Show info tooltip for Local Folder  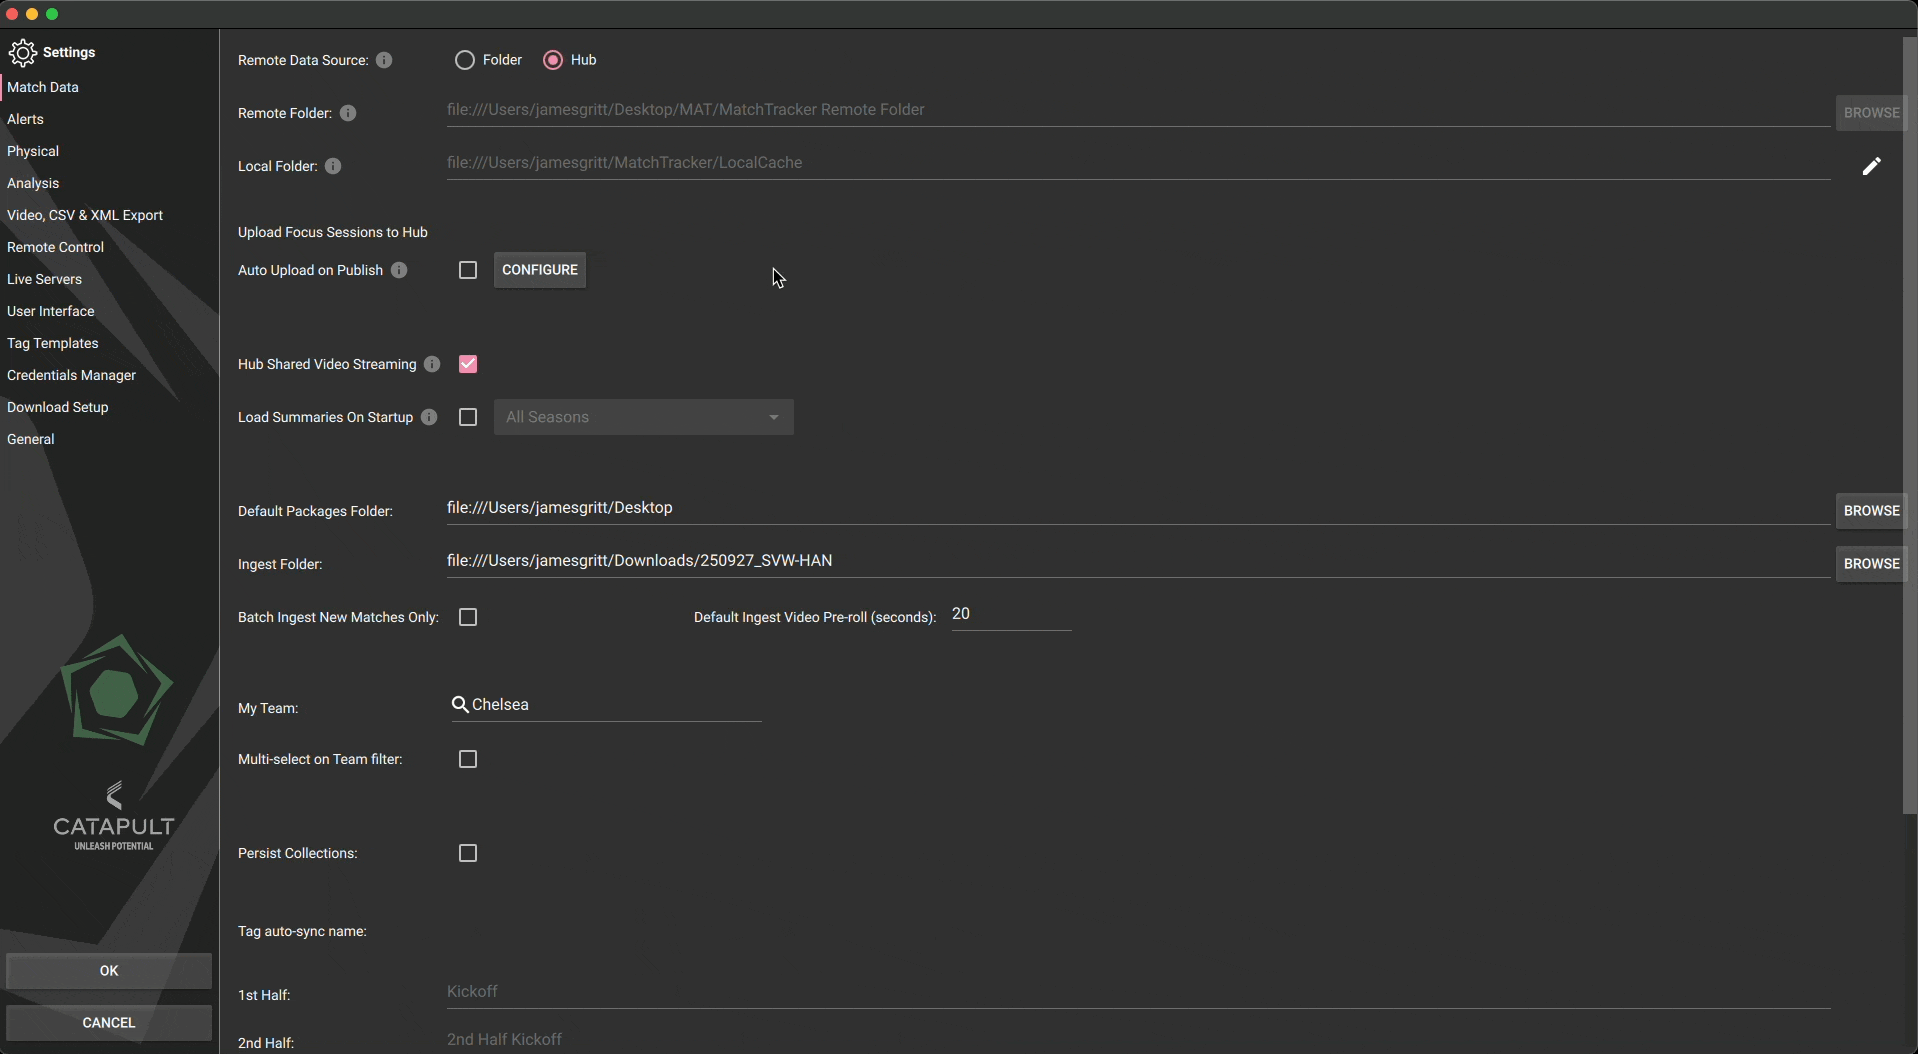(333, 166)
